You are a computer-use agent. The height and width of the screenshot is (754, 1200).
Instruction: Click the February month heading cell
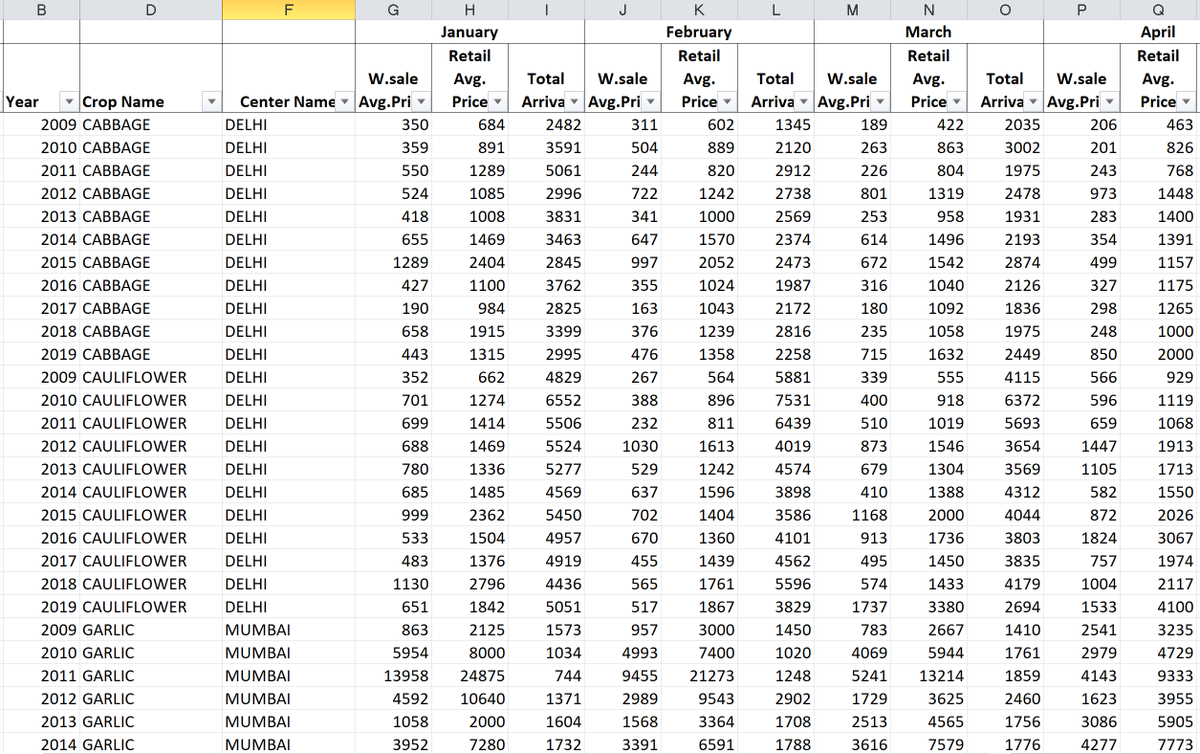pos(700,32)
